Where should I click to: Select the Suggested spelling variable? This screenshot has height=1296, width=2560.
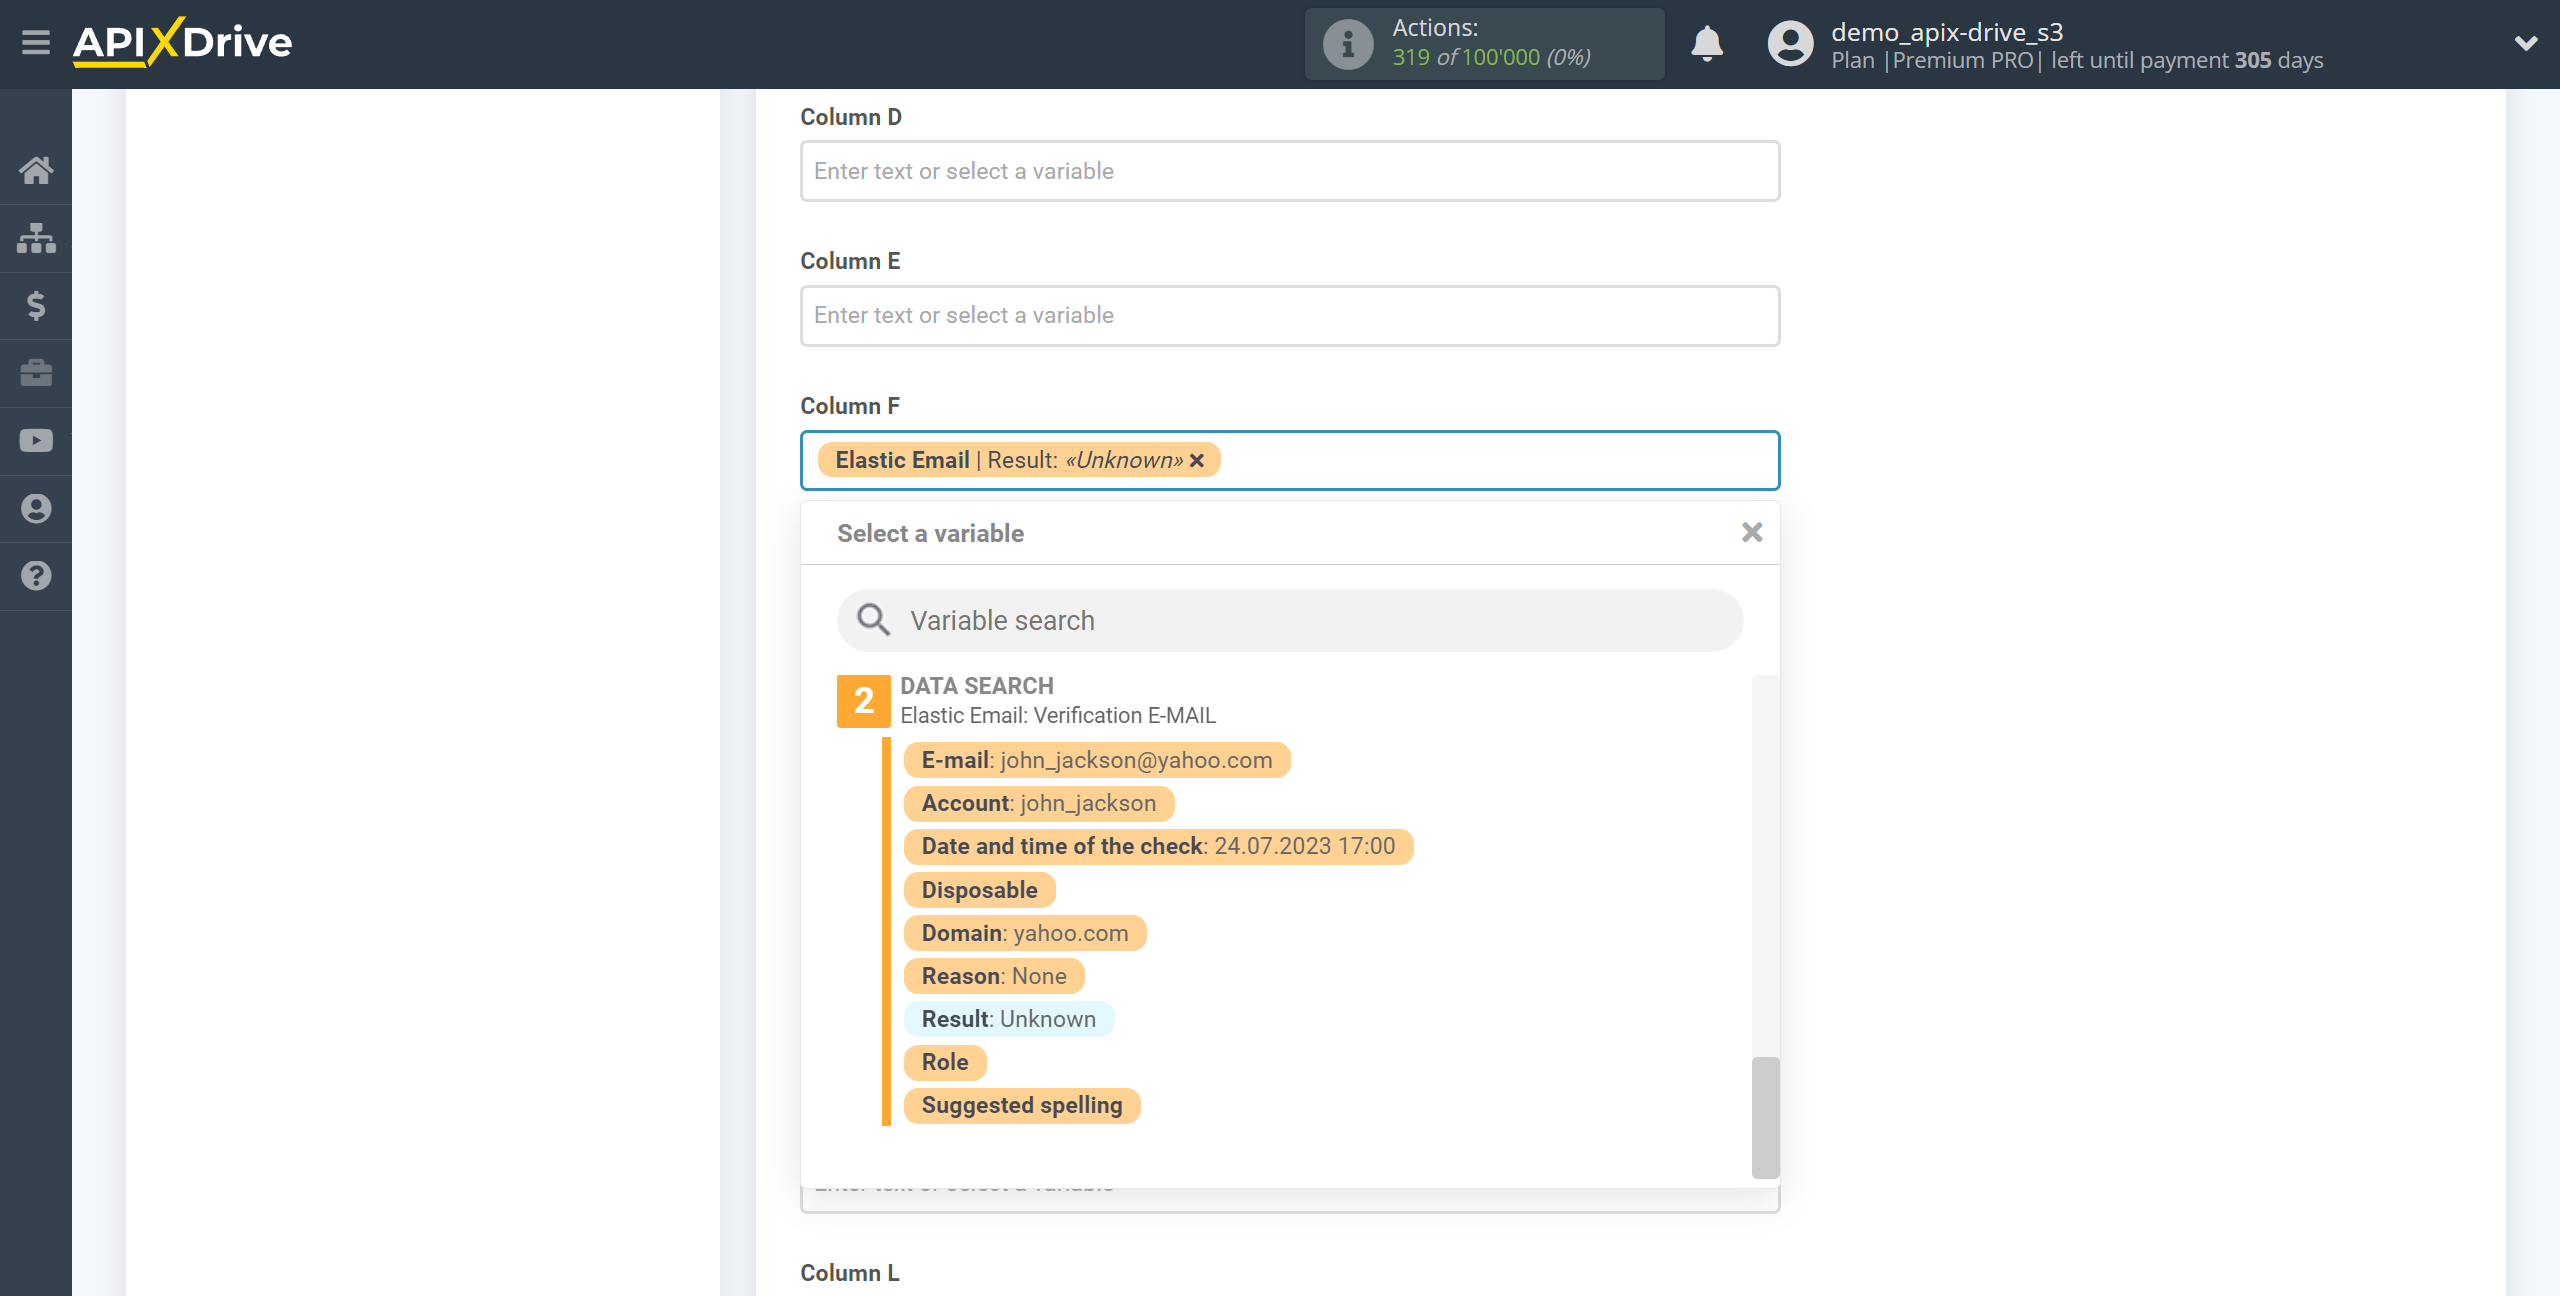coord(1022,1105)
